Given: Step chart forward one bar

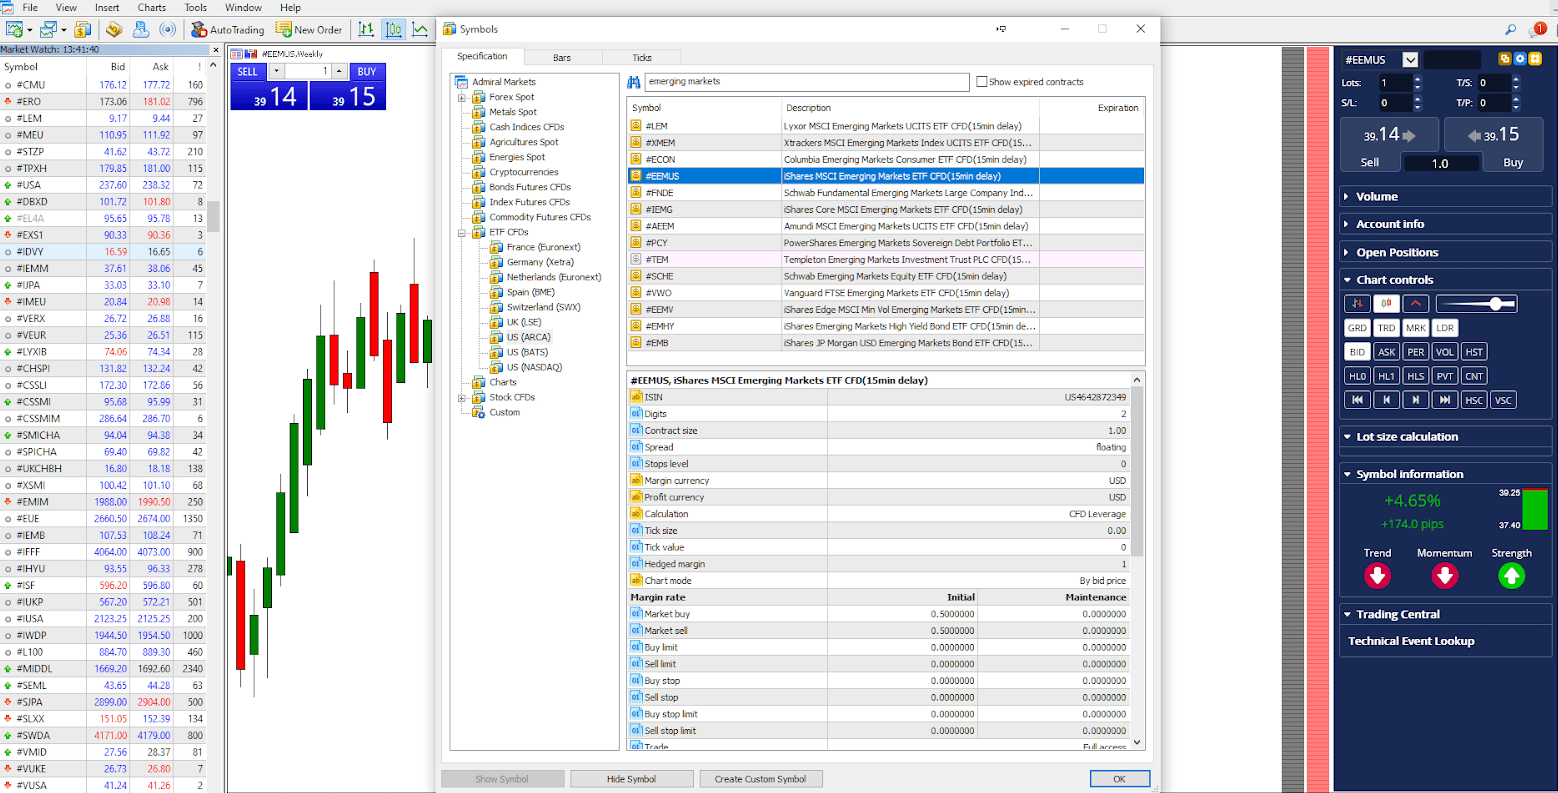Looking at the screenshot, I should 1415,400.
